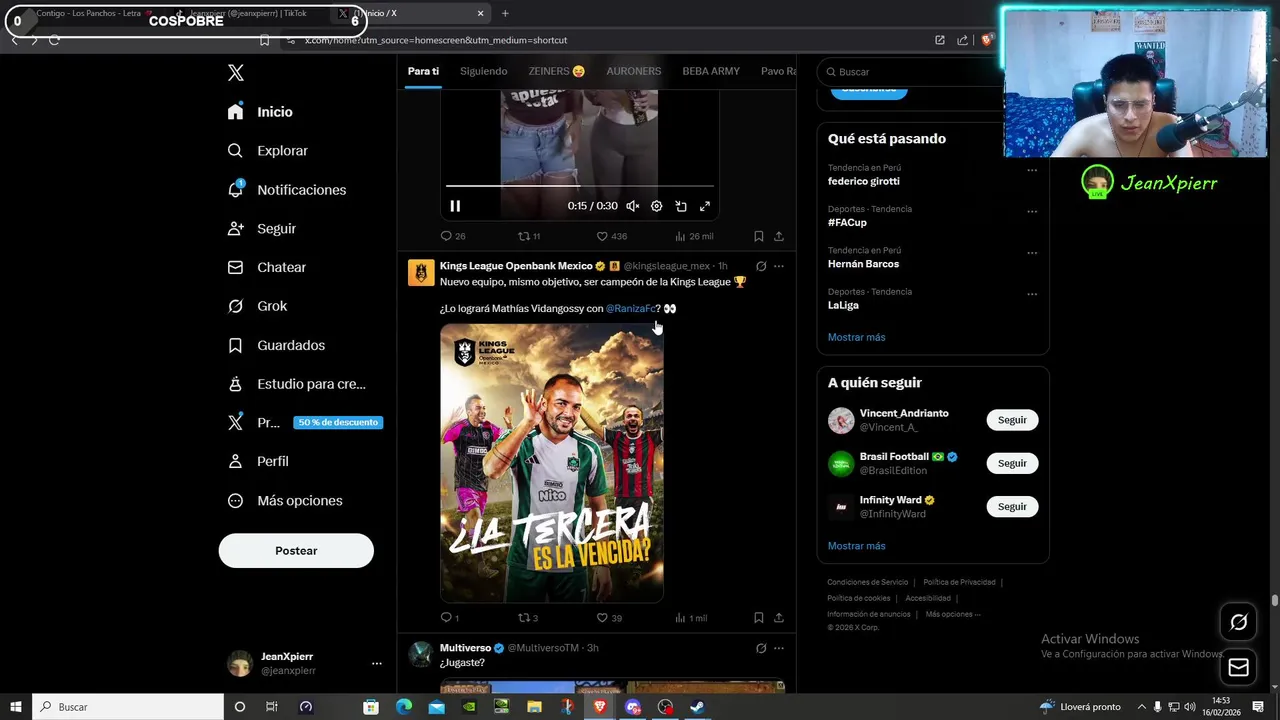The image size is (1280, 720).
Task: Expand Más opciones in the sidebar
Action: pos(285,501)
